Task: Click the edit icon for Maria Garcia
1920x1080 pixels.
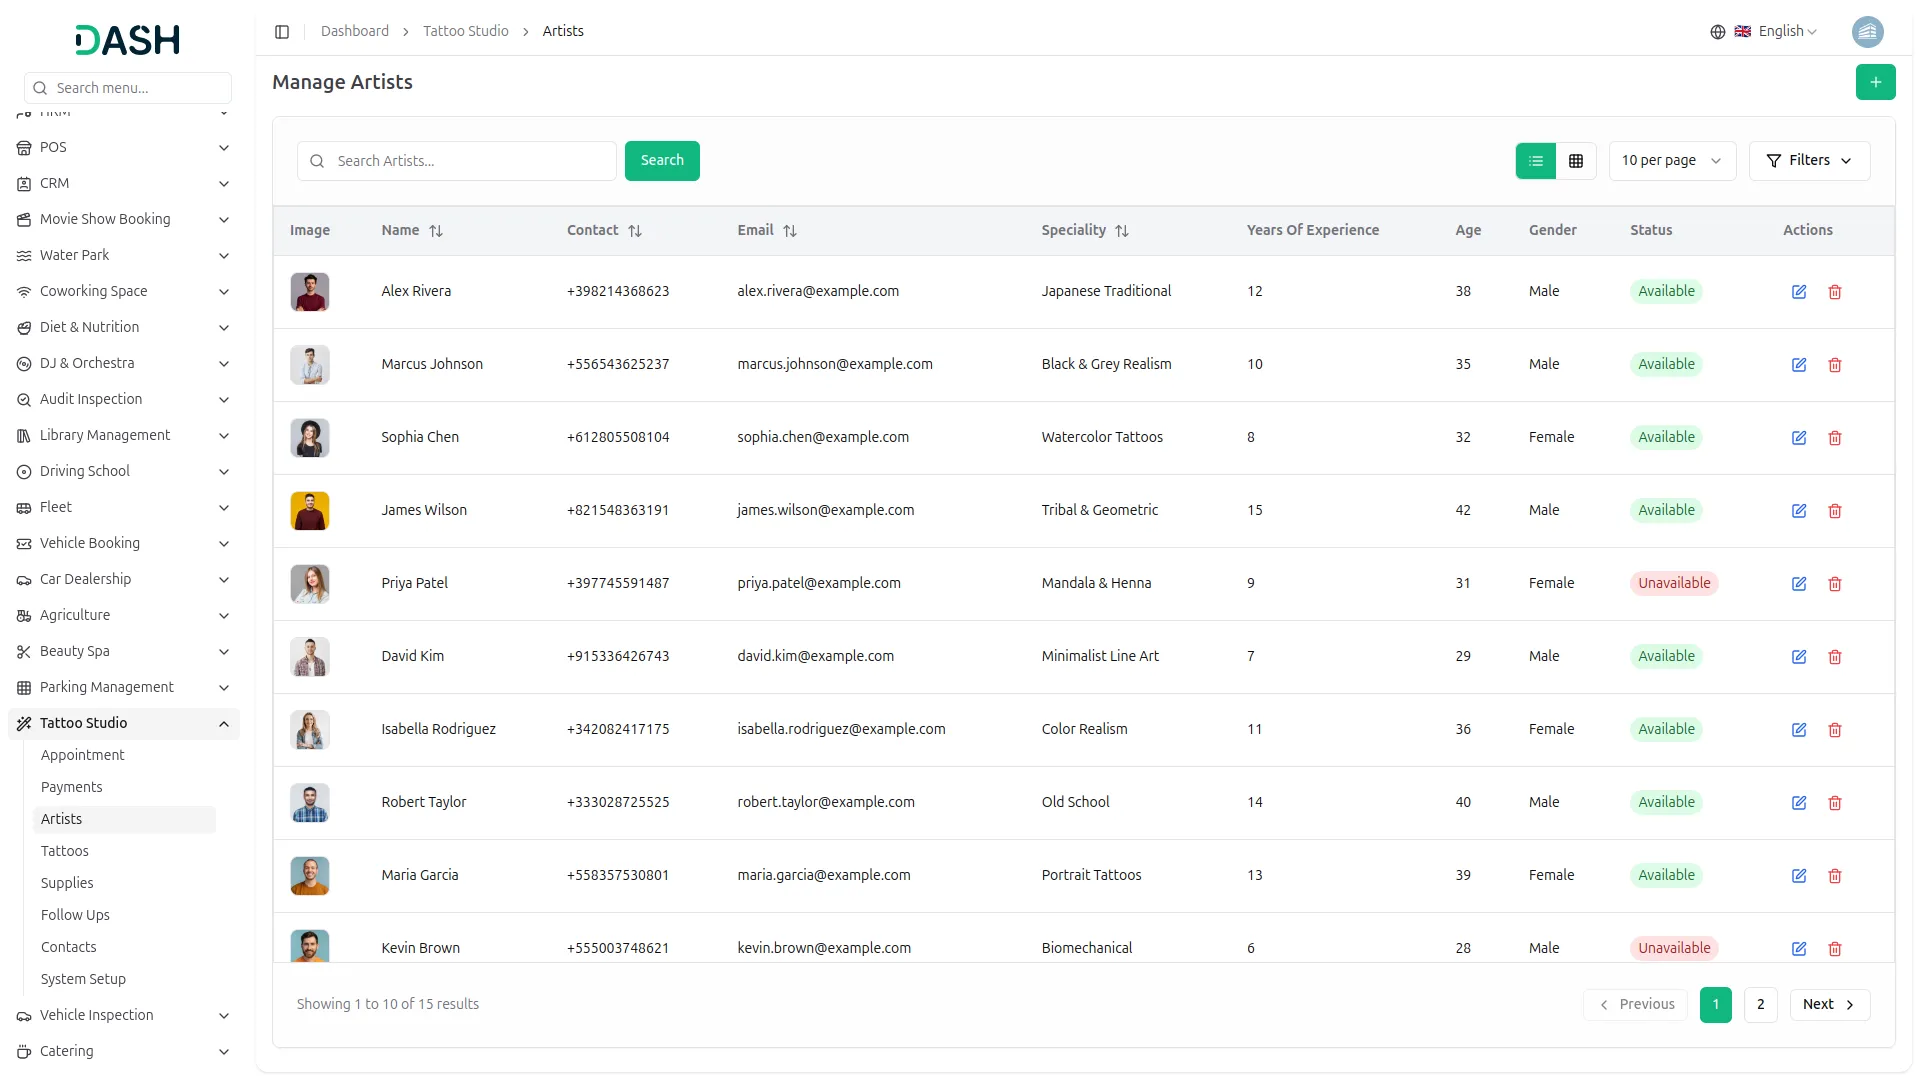Action: pos(1798,876)
